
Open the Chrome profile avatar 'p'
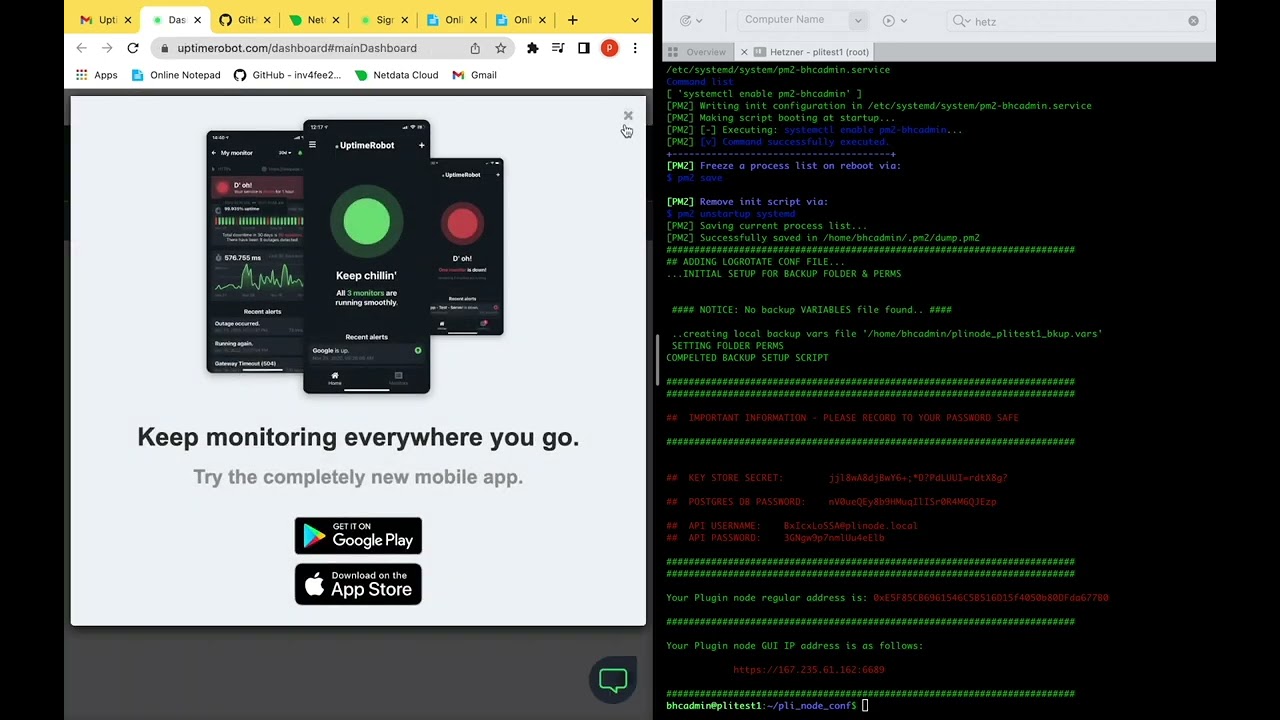pos(609,48)
